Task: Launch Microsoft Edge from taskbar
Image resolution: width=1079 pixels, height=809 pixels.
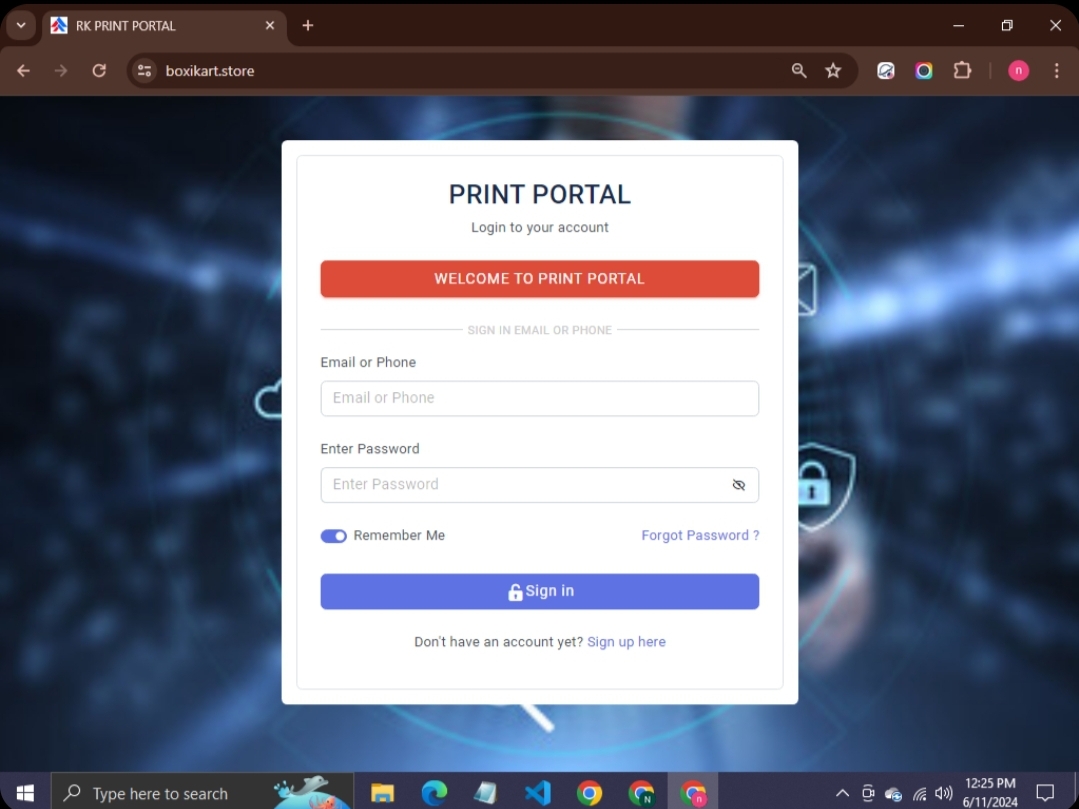Action: (434, 793)
